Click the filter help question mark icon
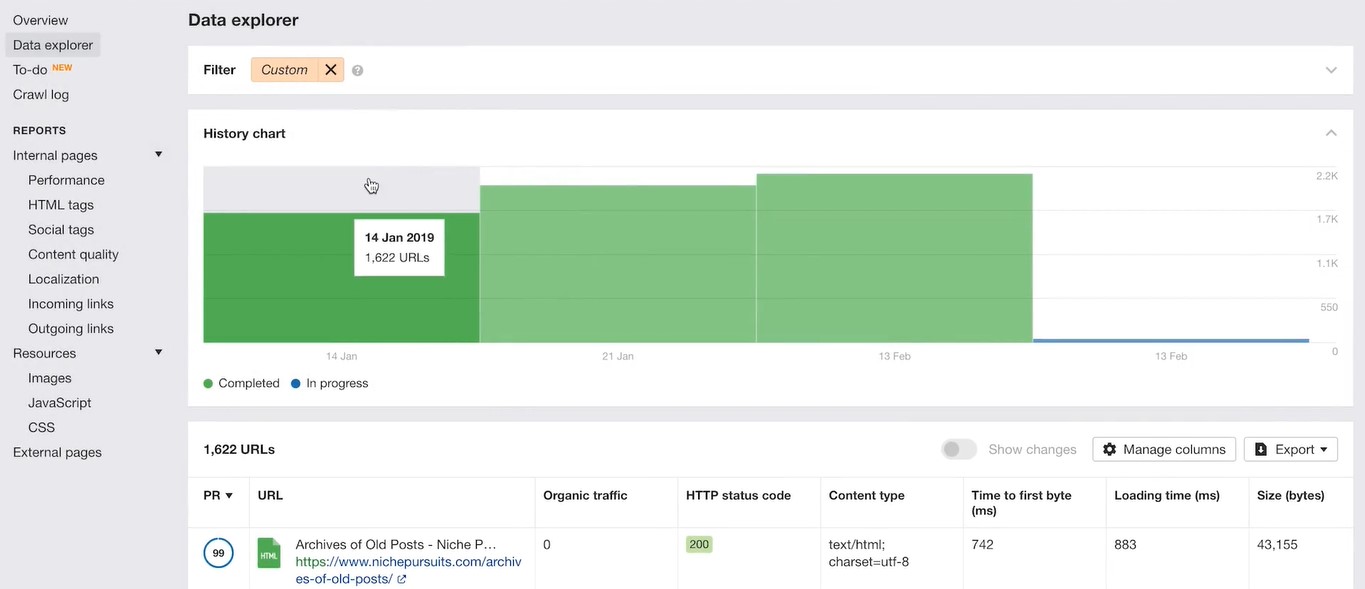The image size is (1365, 589). pyautogui.click(x=357, y=71)
